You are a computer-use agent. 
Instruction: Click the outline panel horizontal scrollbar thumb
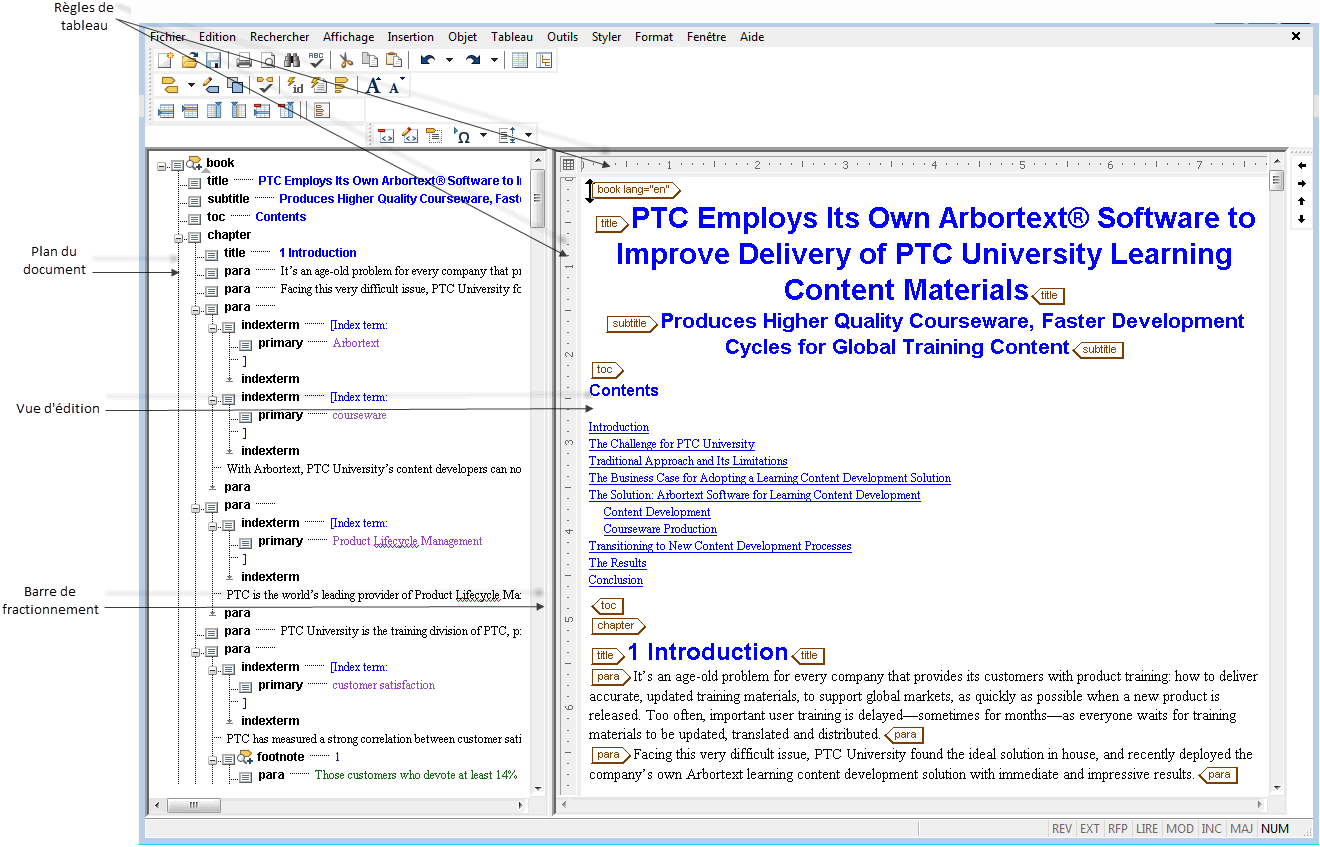tap(193, 805)
